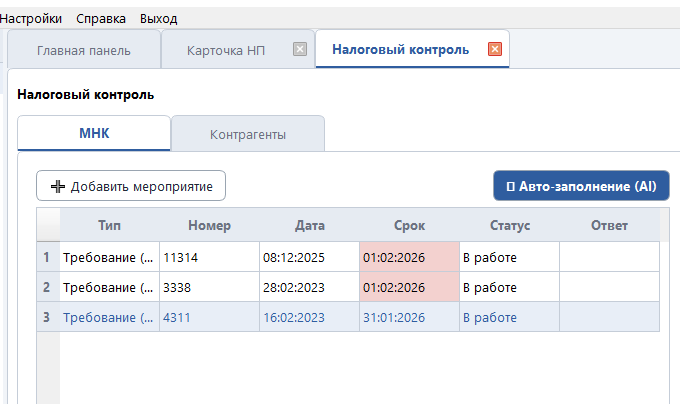The height and width of the screenshot is (404, 680).
Task: Select the МНК sub-tab
Action: pos(94,133)
